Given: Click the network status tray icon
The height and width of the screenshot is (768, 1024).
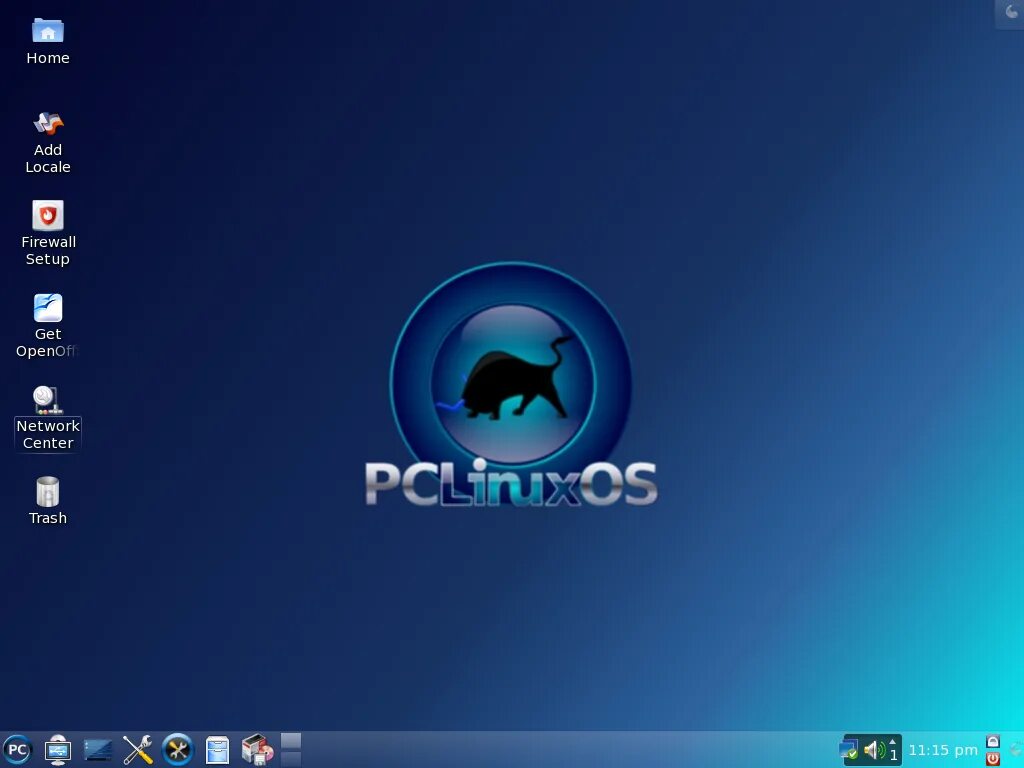Looking at the screenshot, I should click(849, 750).
